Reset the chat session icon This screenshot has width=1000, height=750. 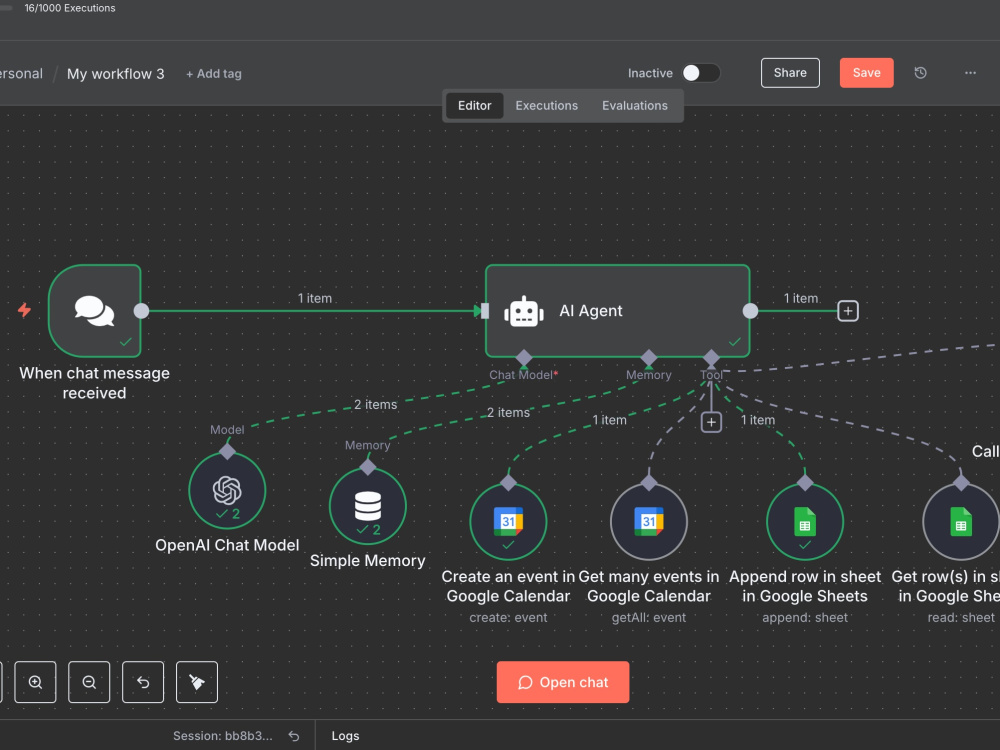(293, 736)
